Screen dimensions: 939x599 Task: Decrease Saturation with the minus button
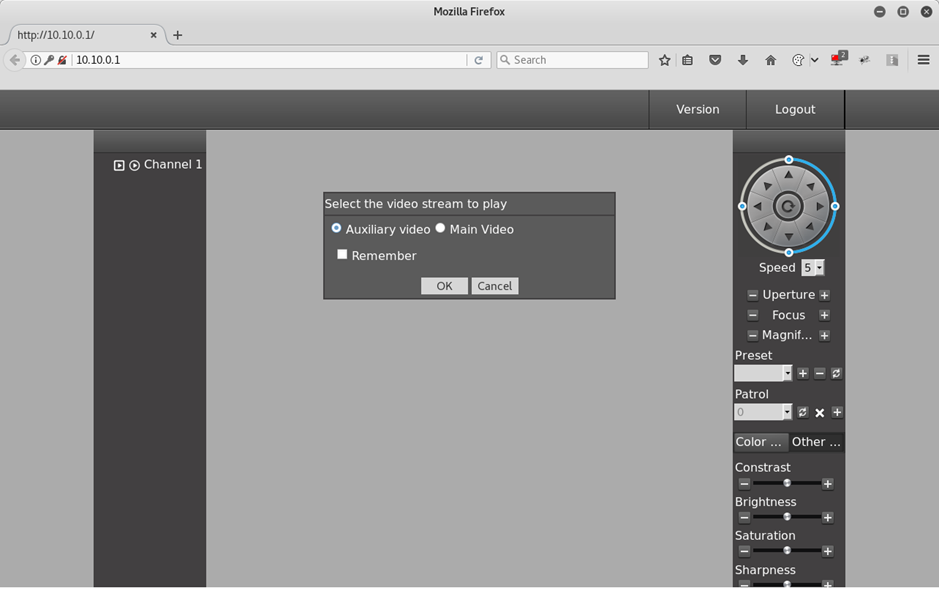click(744, 551)
